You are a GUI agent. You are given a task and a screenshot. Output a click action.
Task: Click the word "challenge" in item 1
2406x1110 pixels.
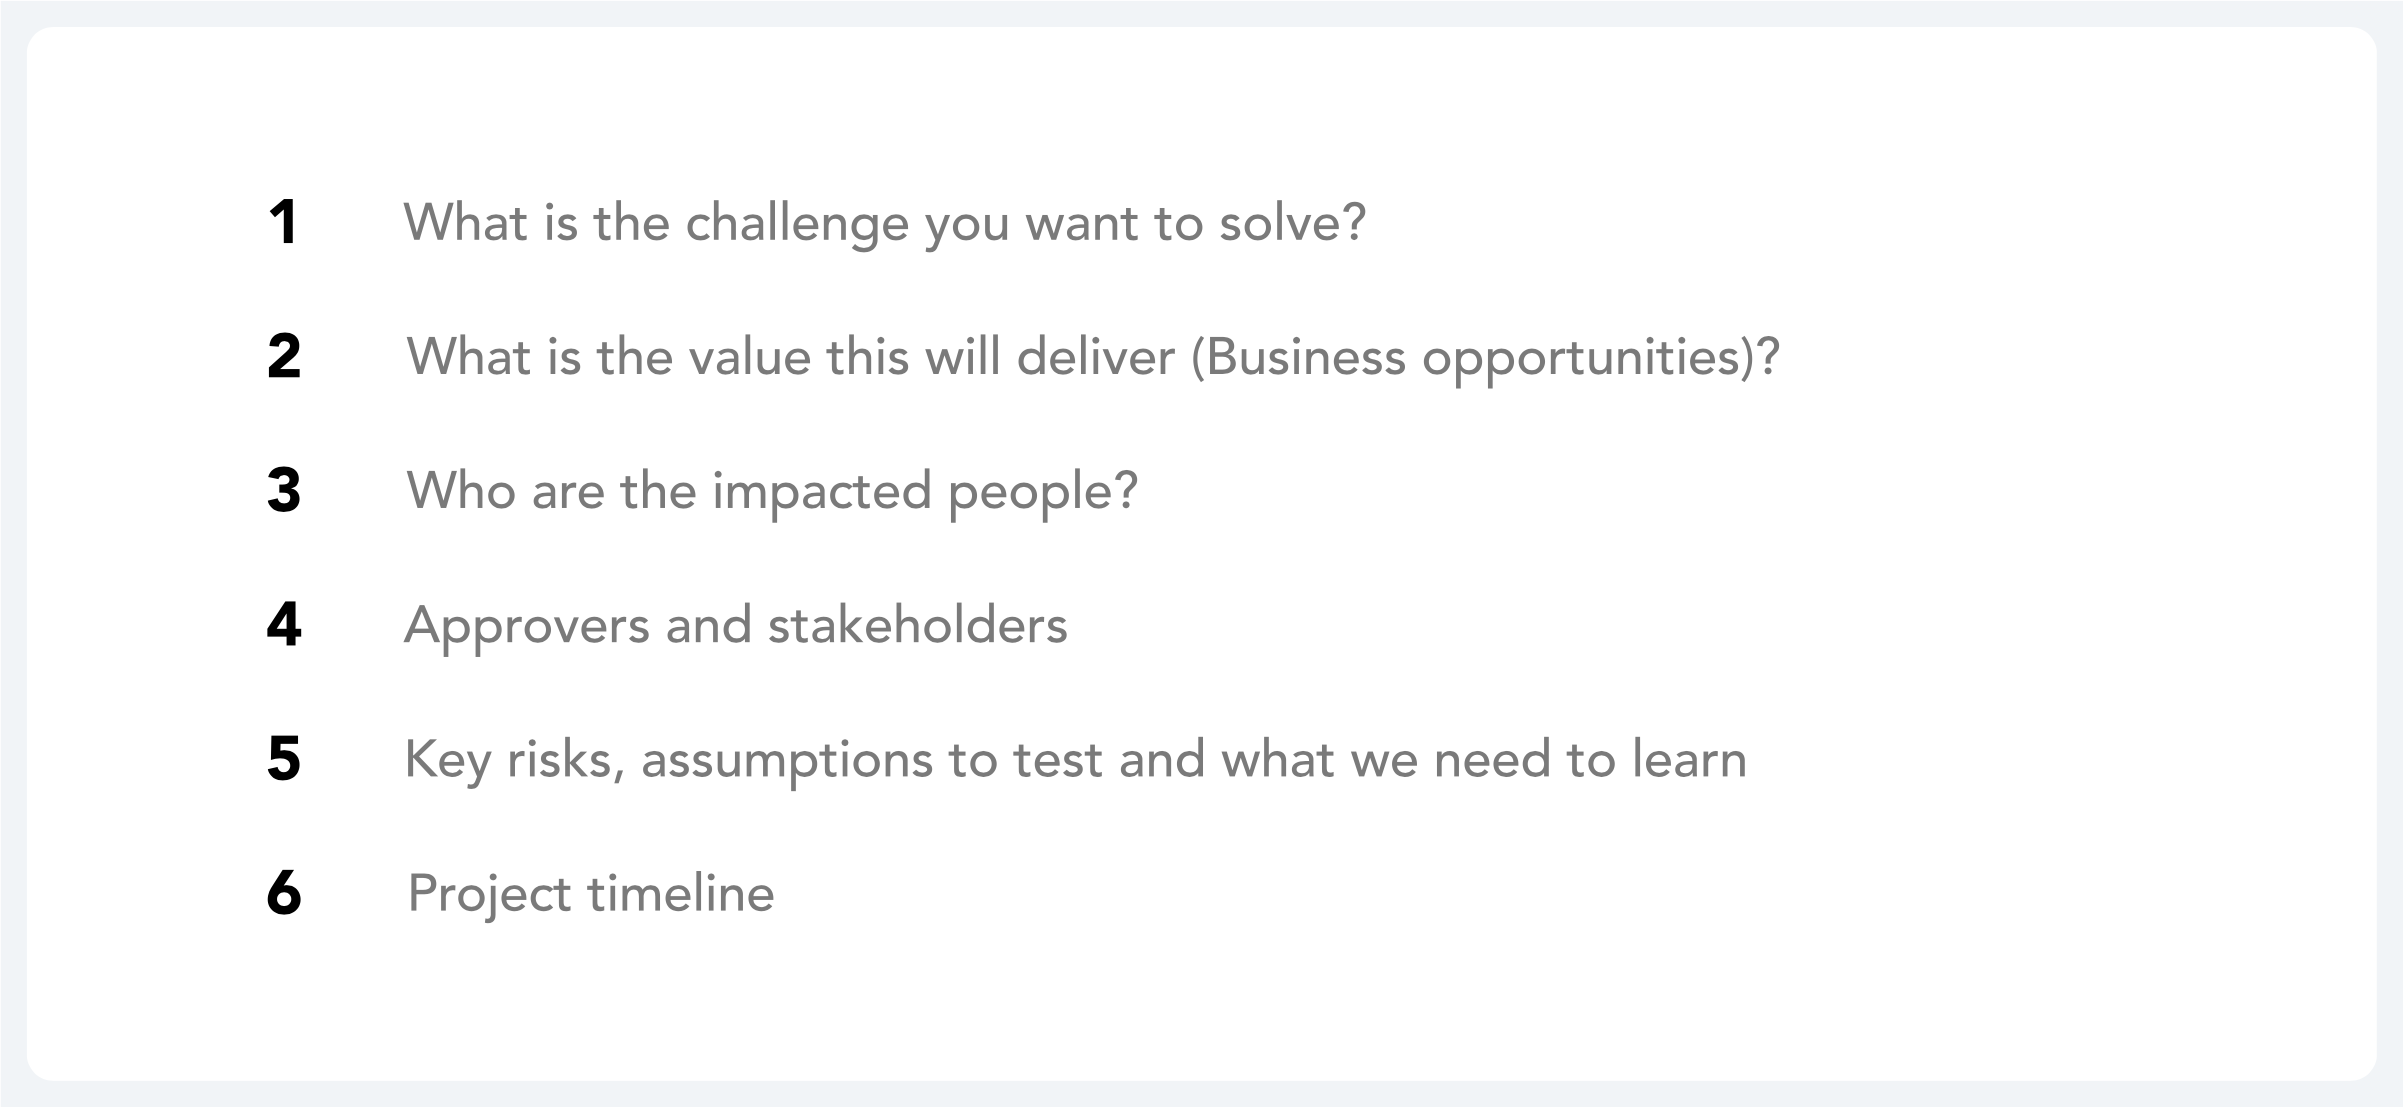point(797,224)
